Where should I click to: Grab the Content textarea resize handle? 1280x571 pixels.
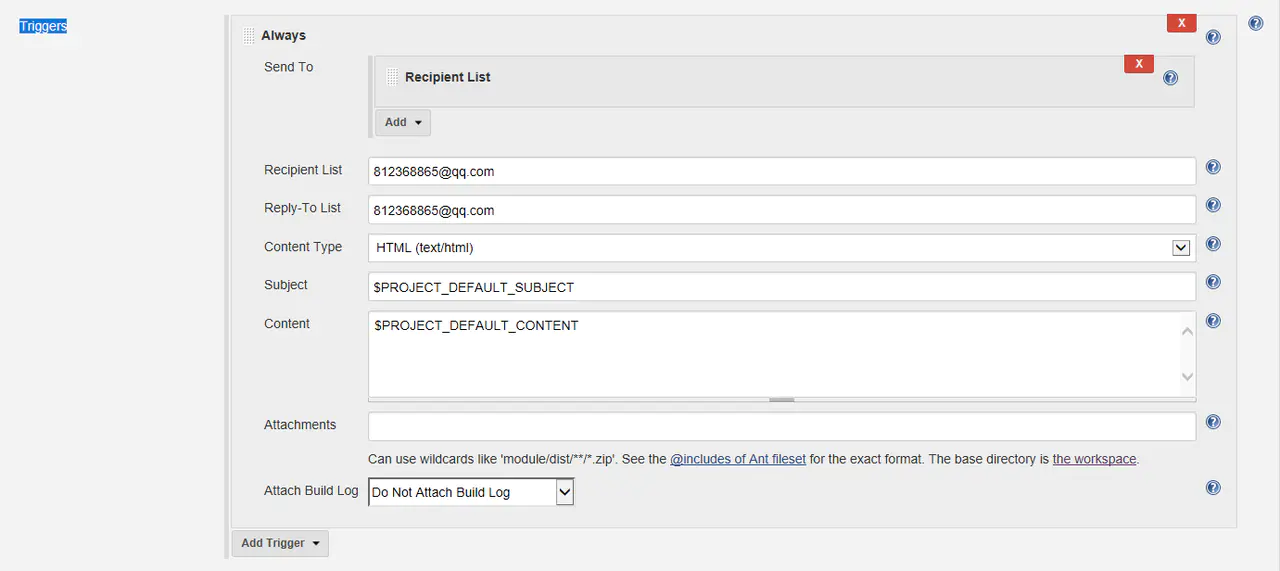[782, 400]
